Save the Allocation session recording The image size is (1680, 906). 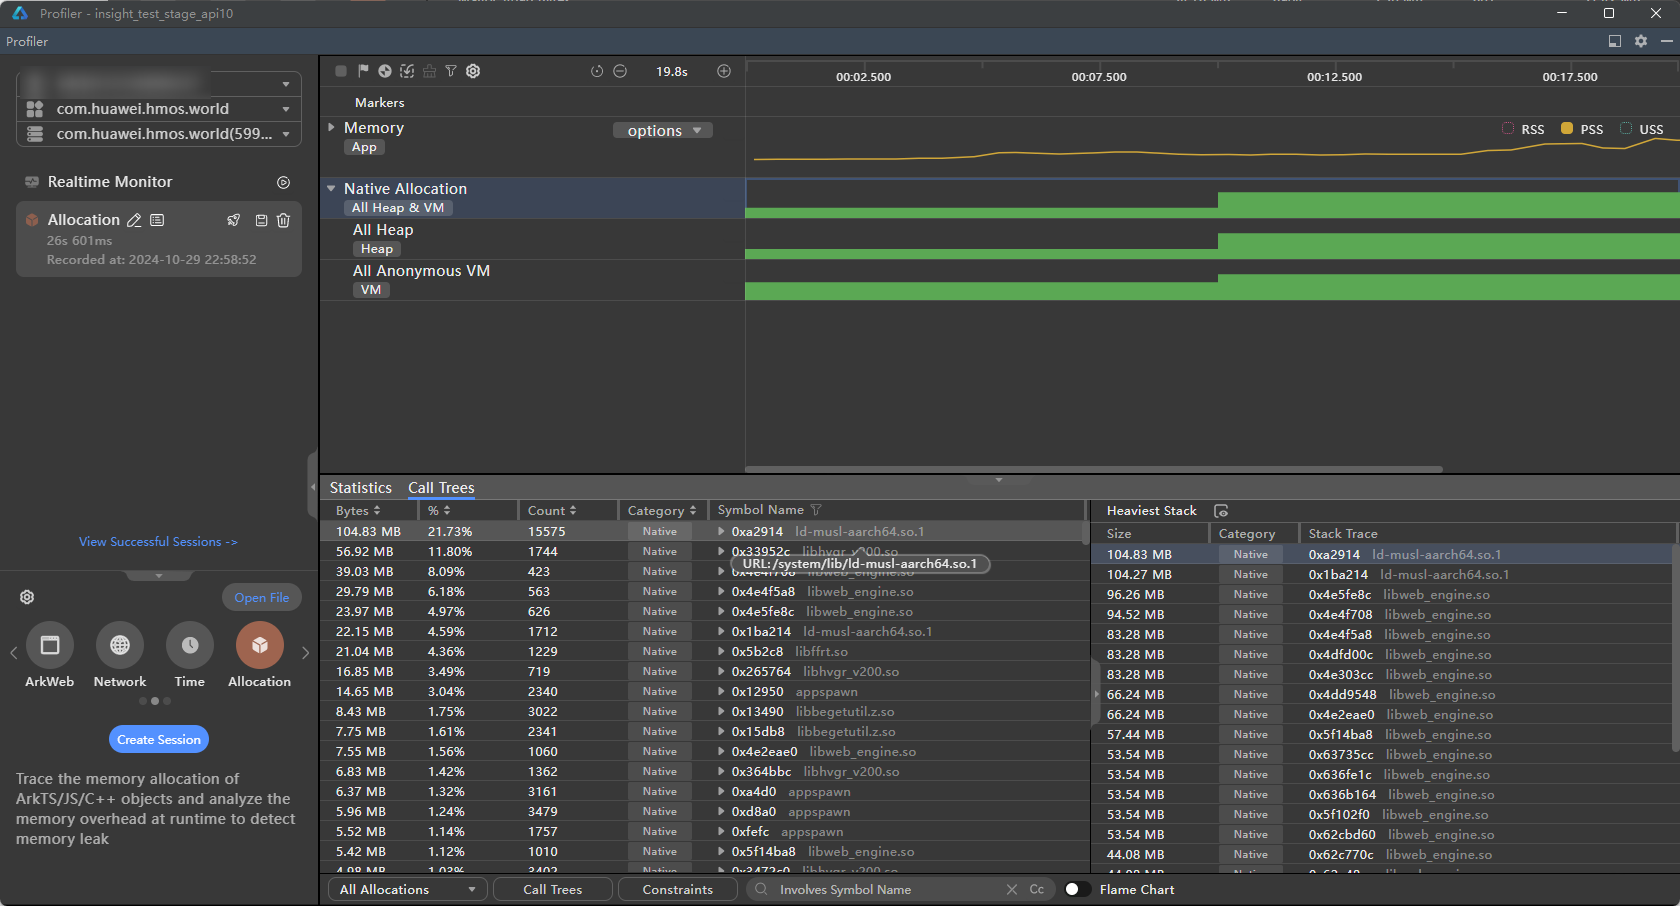[x=261, y=220]
